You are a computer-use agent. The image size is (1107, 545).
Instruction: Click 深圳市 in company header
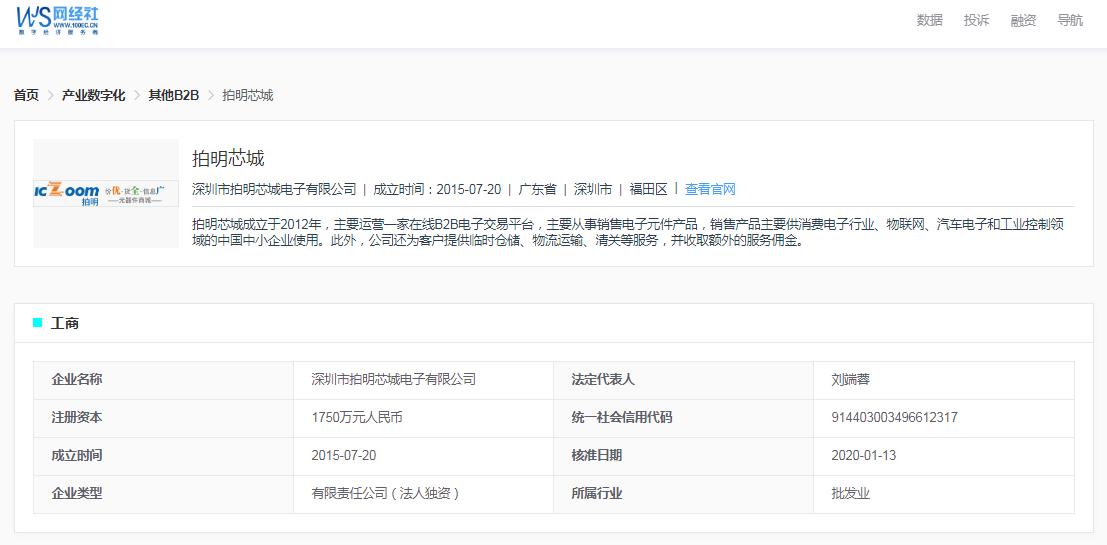coord(593,189)
